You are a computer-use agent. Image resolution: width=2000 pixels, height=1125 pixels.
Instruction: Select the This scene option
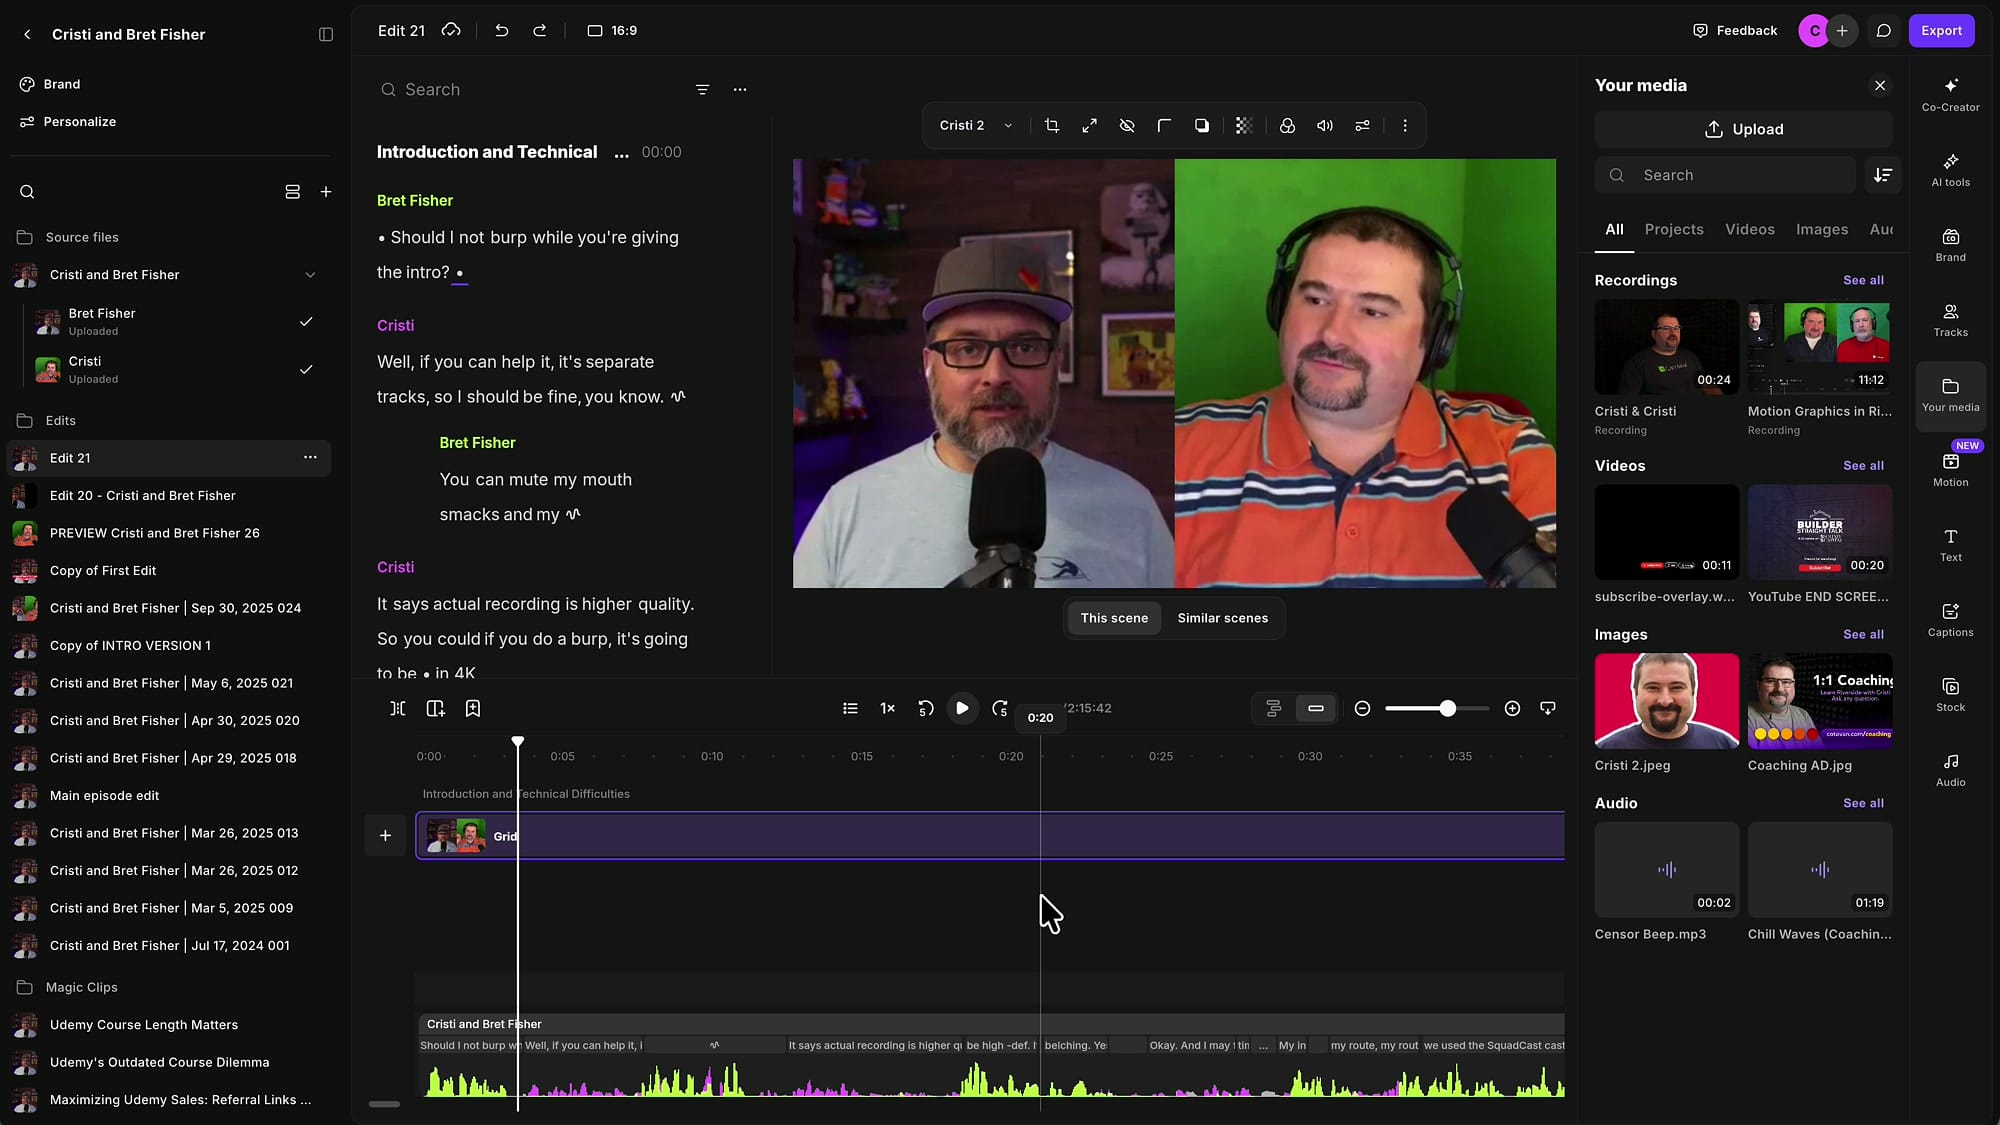[x=1114, y=618]
